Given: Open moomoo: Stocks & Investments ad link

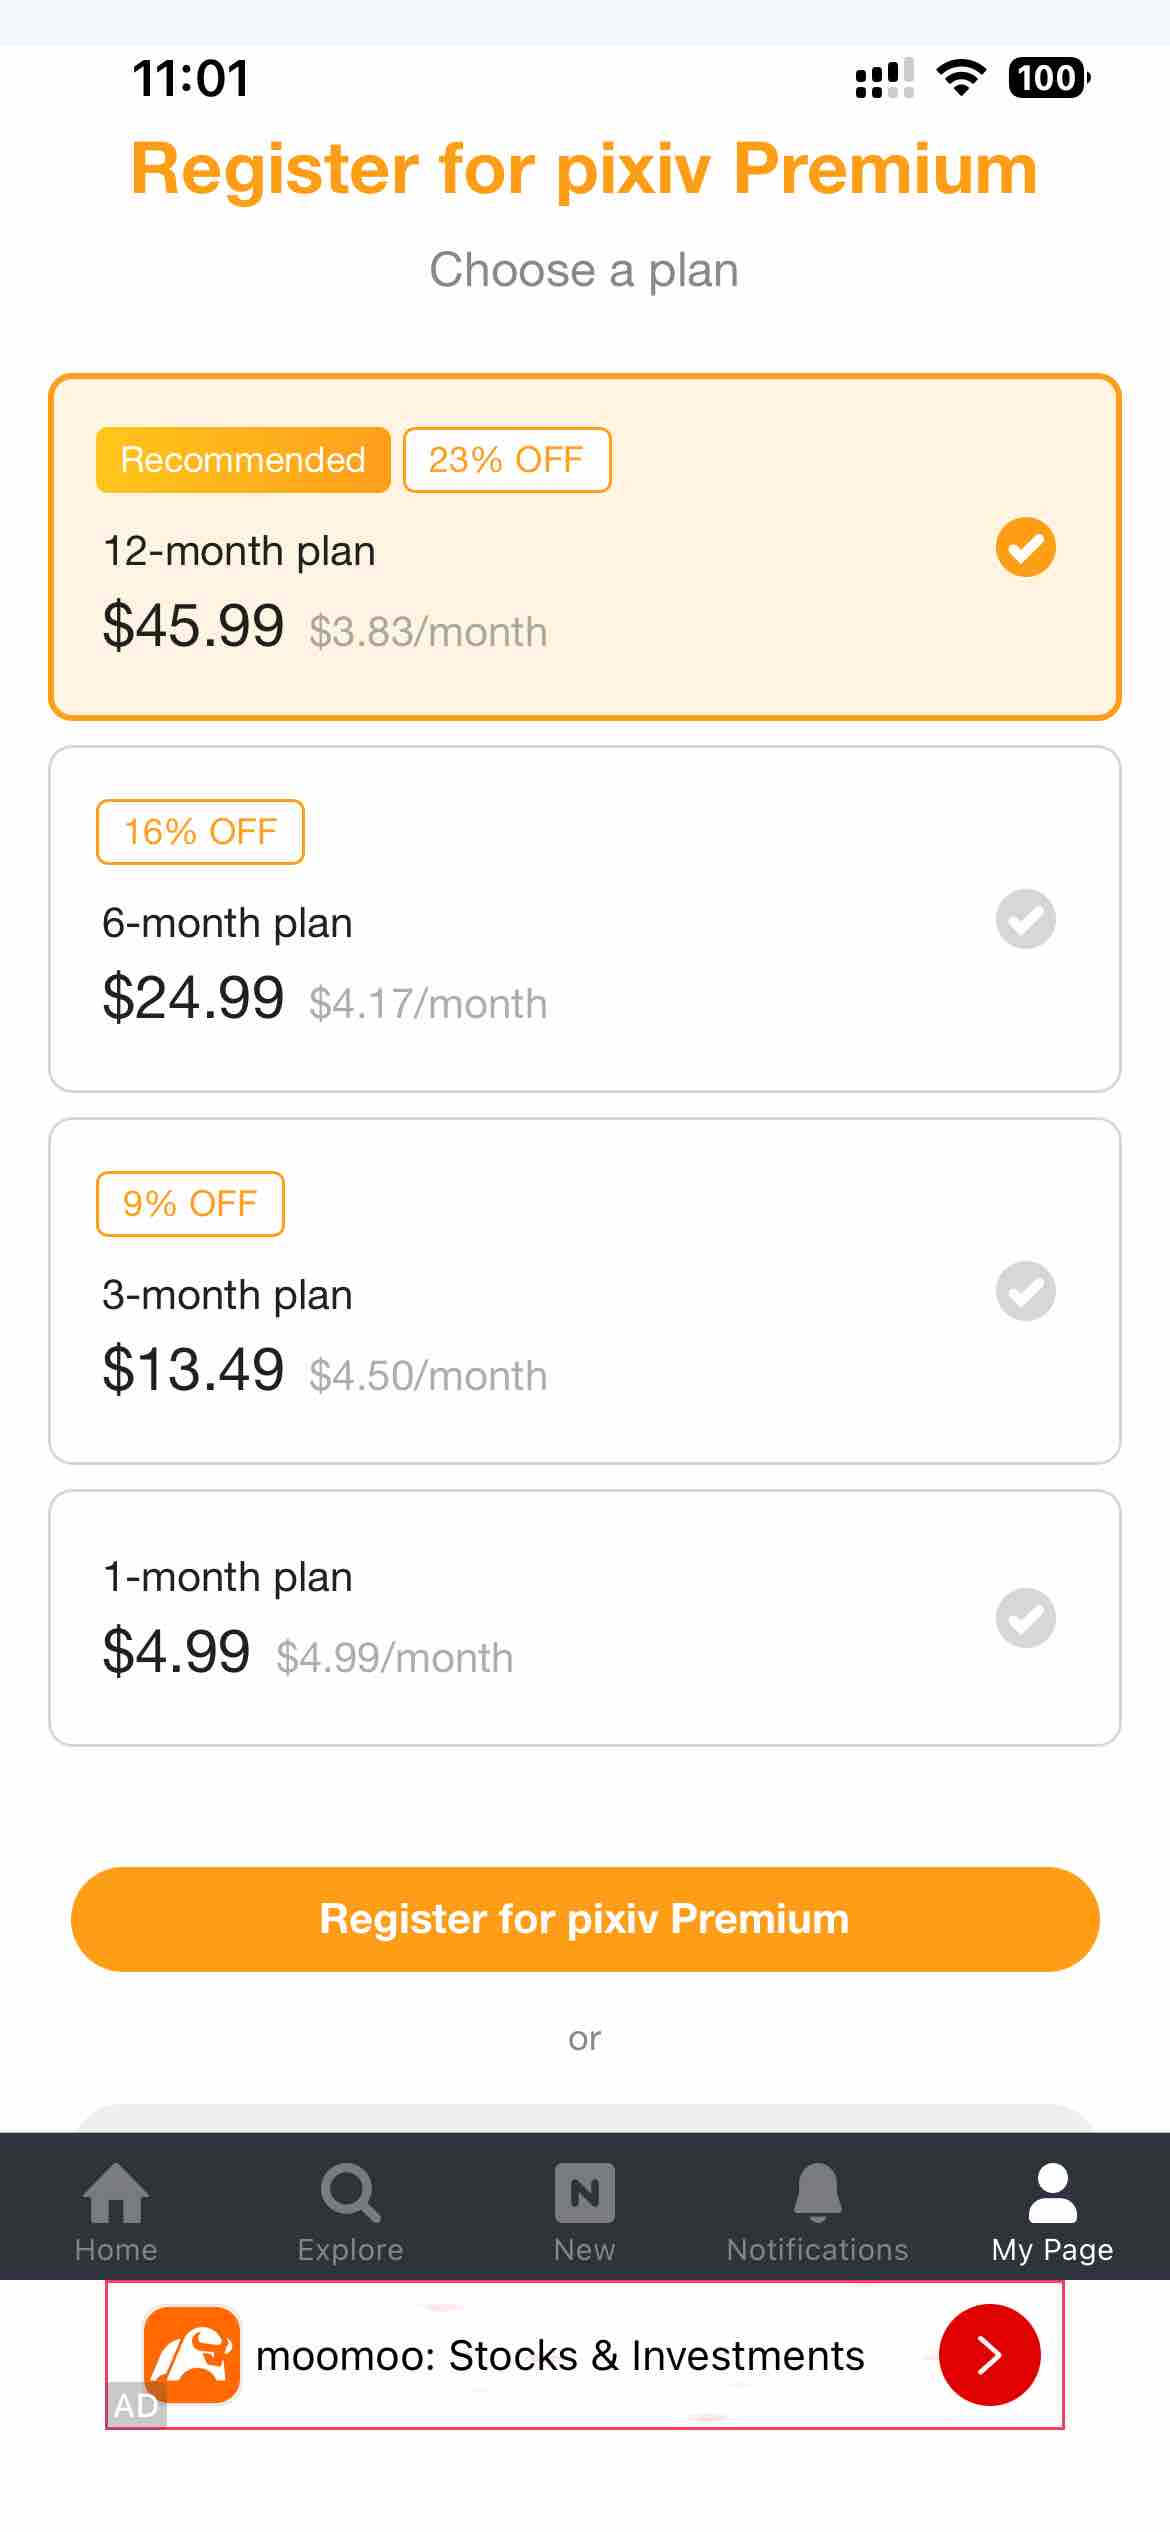Looking at the screenshot, I should [560, 2356].
